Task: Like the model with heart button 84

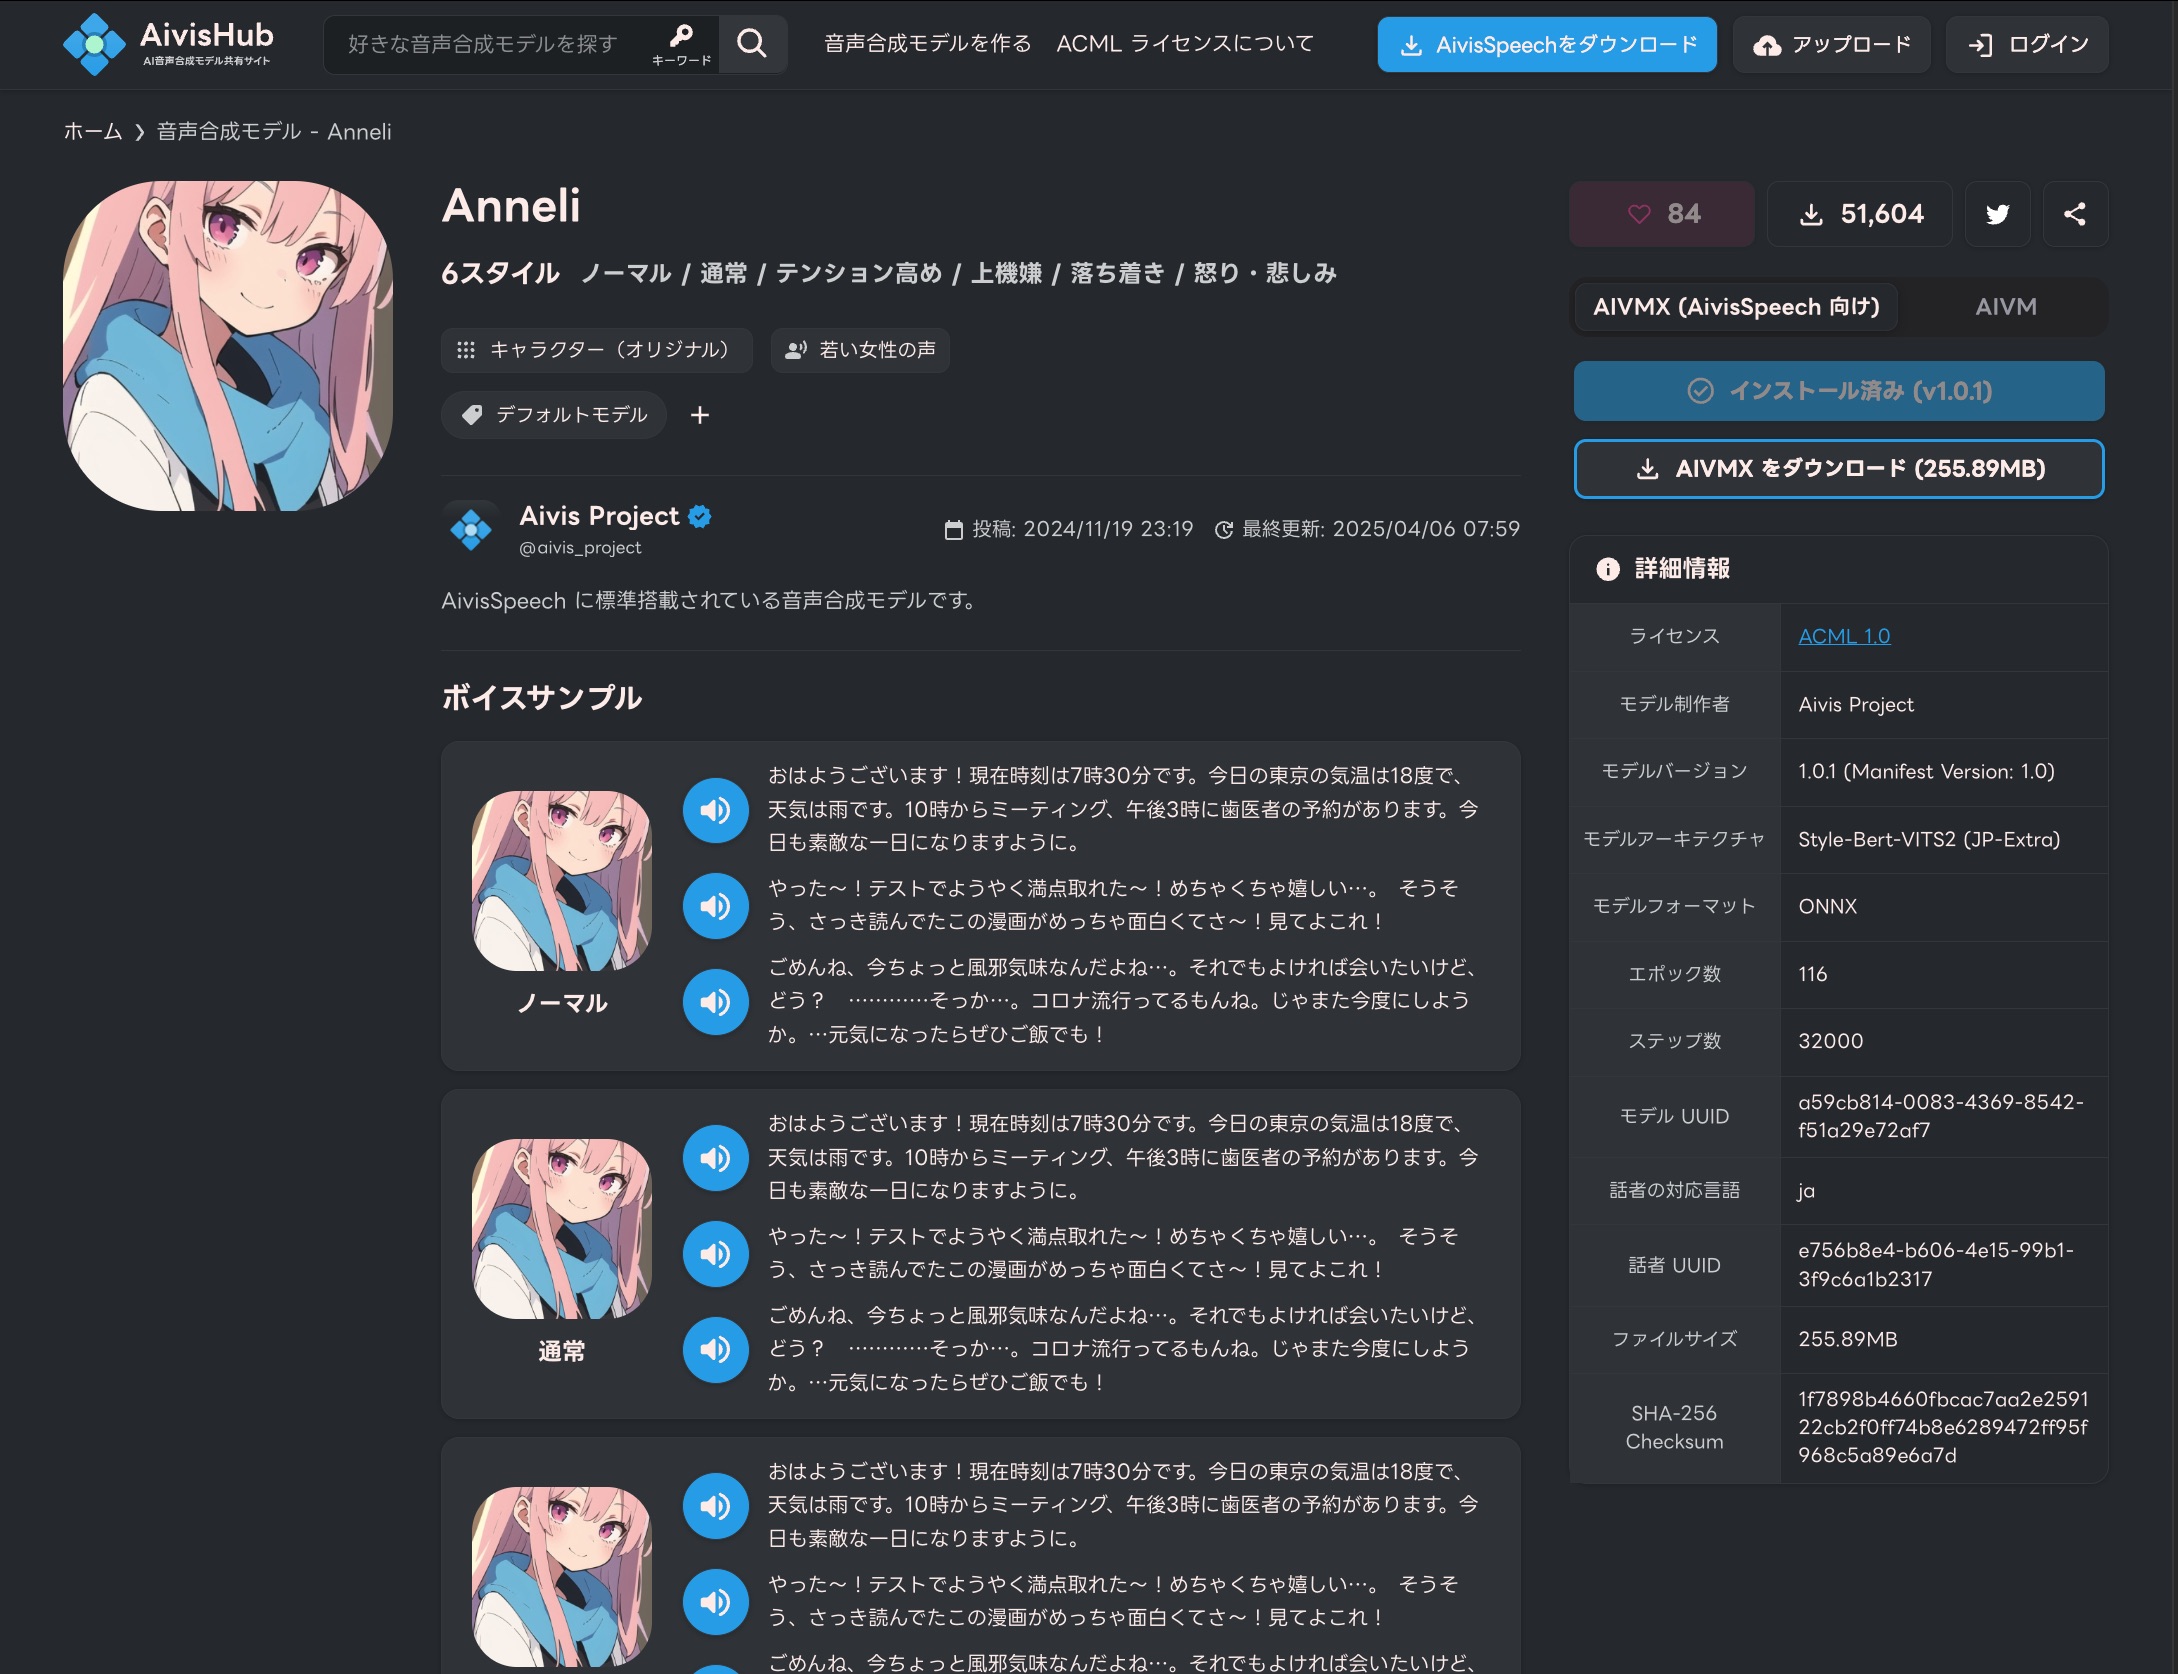Action: pyautogui.click(x=1662, y=214)
